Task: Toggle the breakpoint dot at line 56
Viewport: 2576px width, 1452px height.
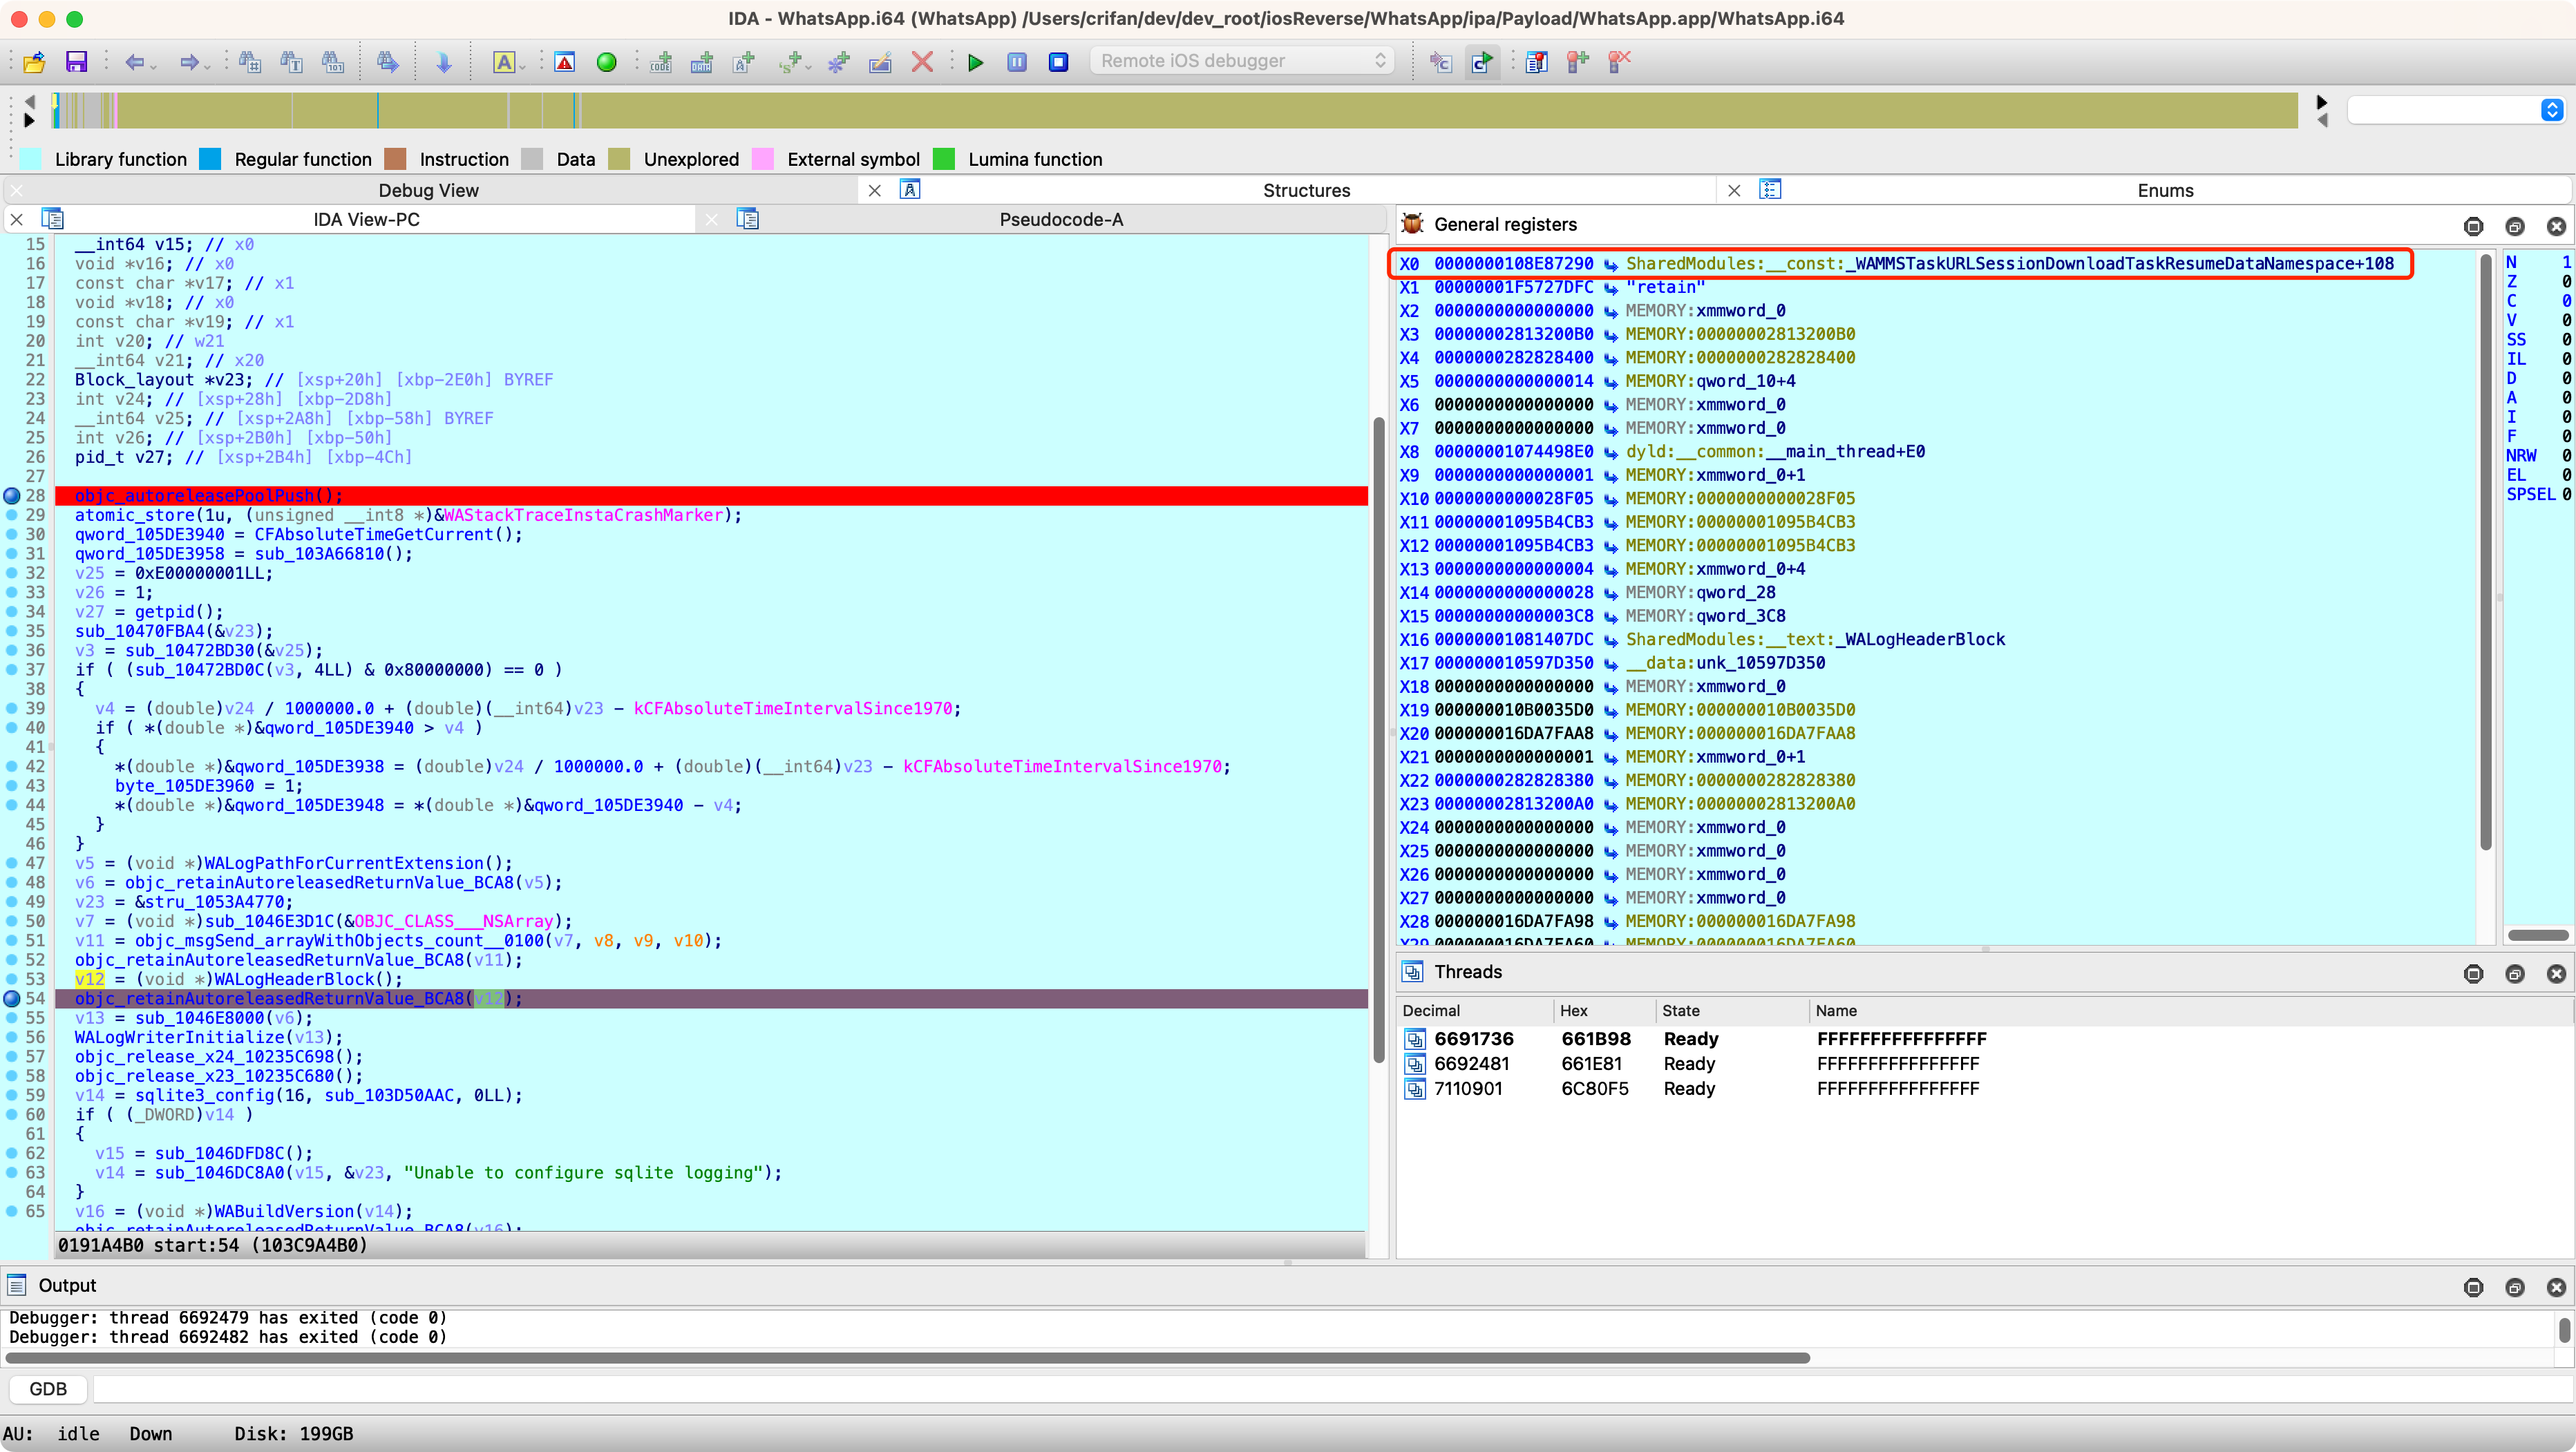Action: (x=12, y=1037)
